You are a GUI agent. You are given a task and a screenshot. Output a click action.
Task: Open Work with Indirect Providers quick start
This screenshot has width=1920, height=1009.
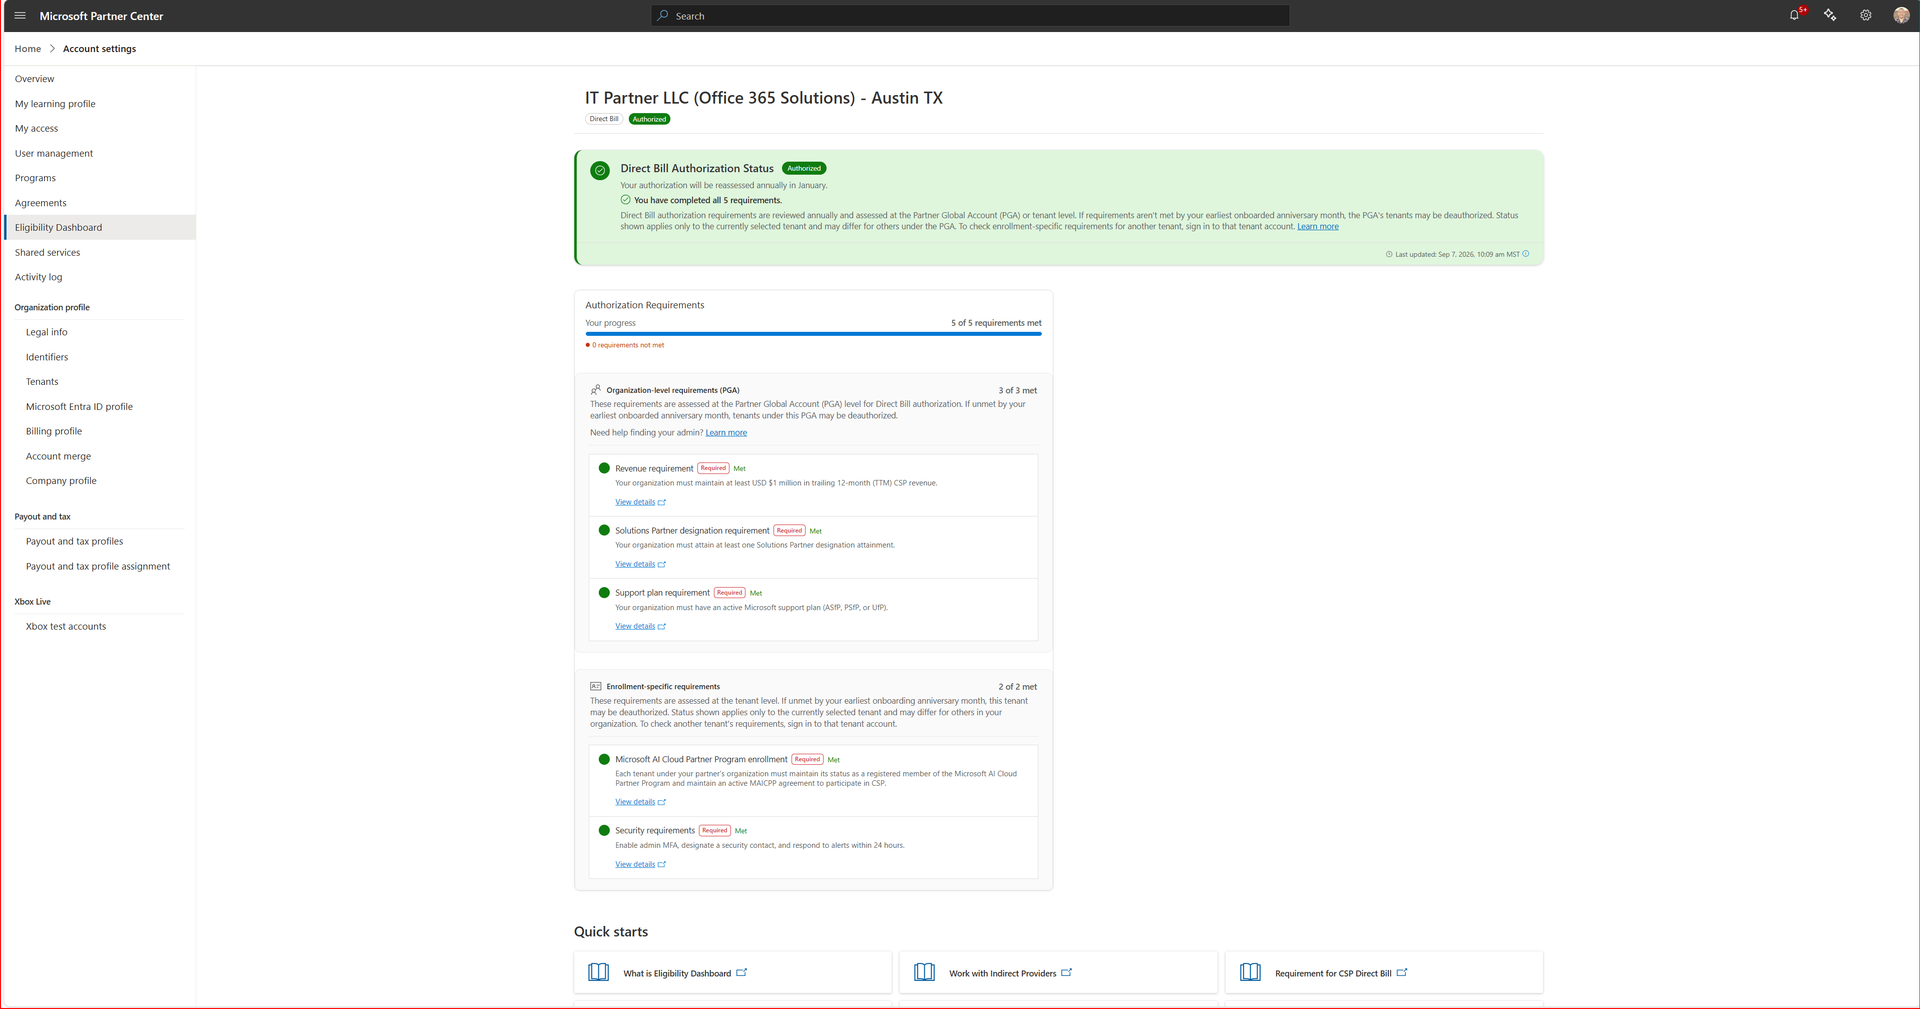tap(1058, 972)
